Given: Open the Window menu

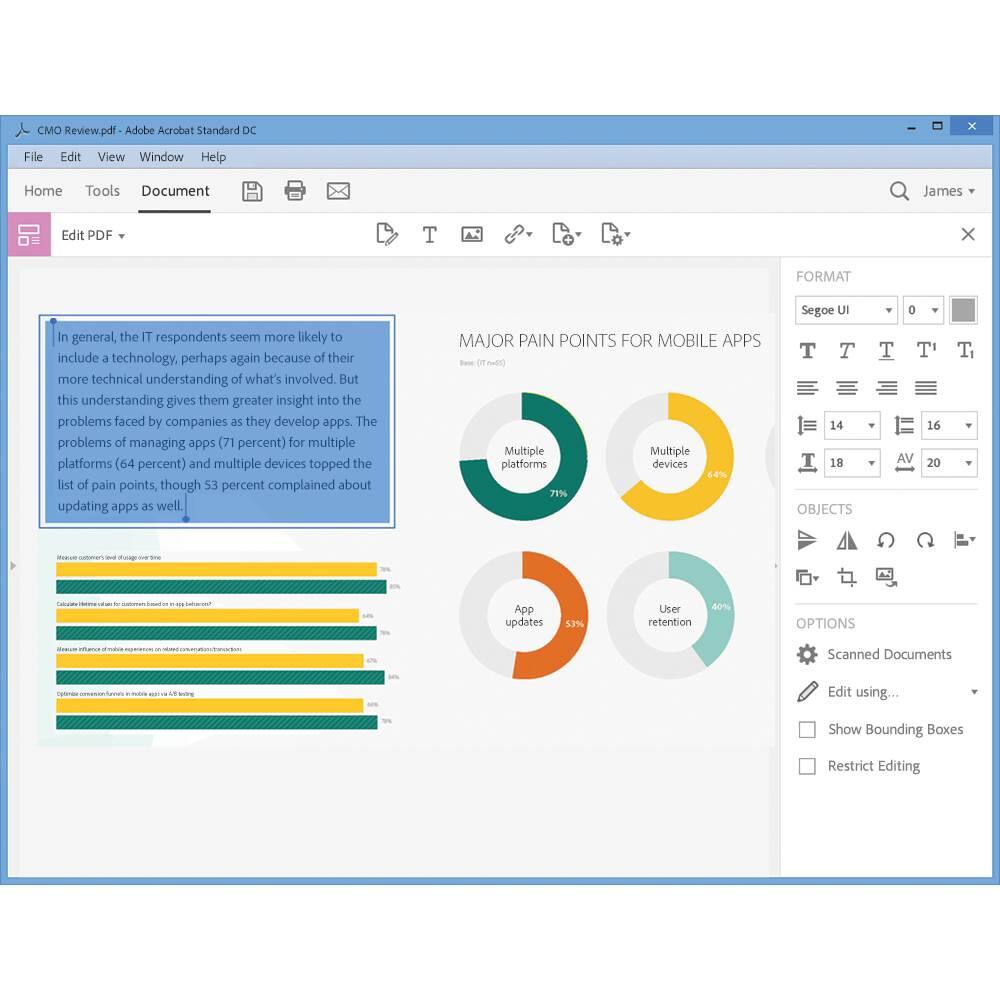Looking at the screenshot, I should click(161, 157).
